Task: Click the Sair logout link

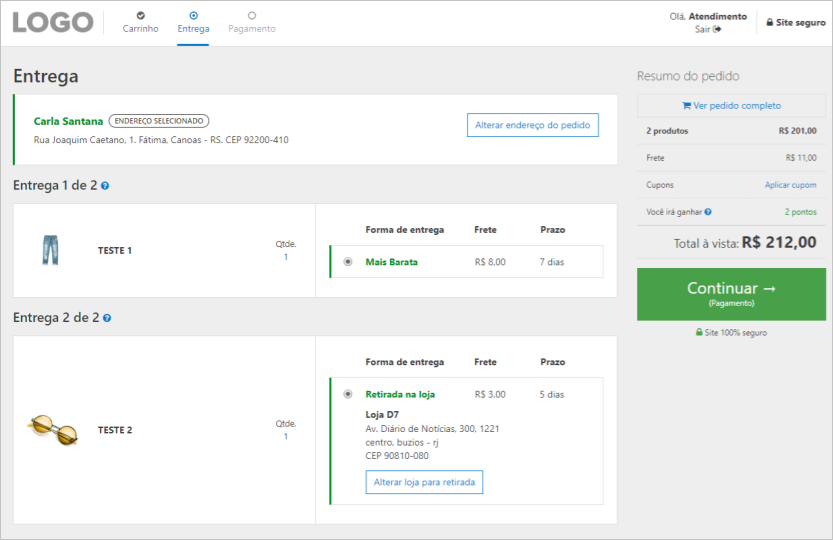Action: click(708, 29)
